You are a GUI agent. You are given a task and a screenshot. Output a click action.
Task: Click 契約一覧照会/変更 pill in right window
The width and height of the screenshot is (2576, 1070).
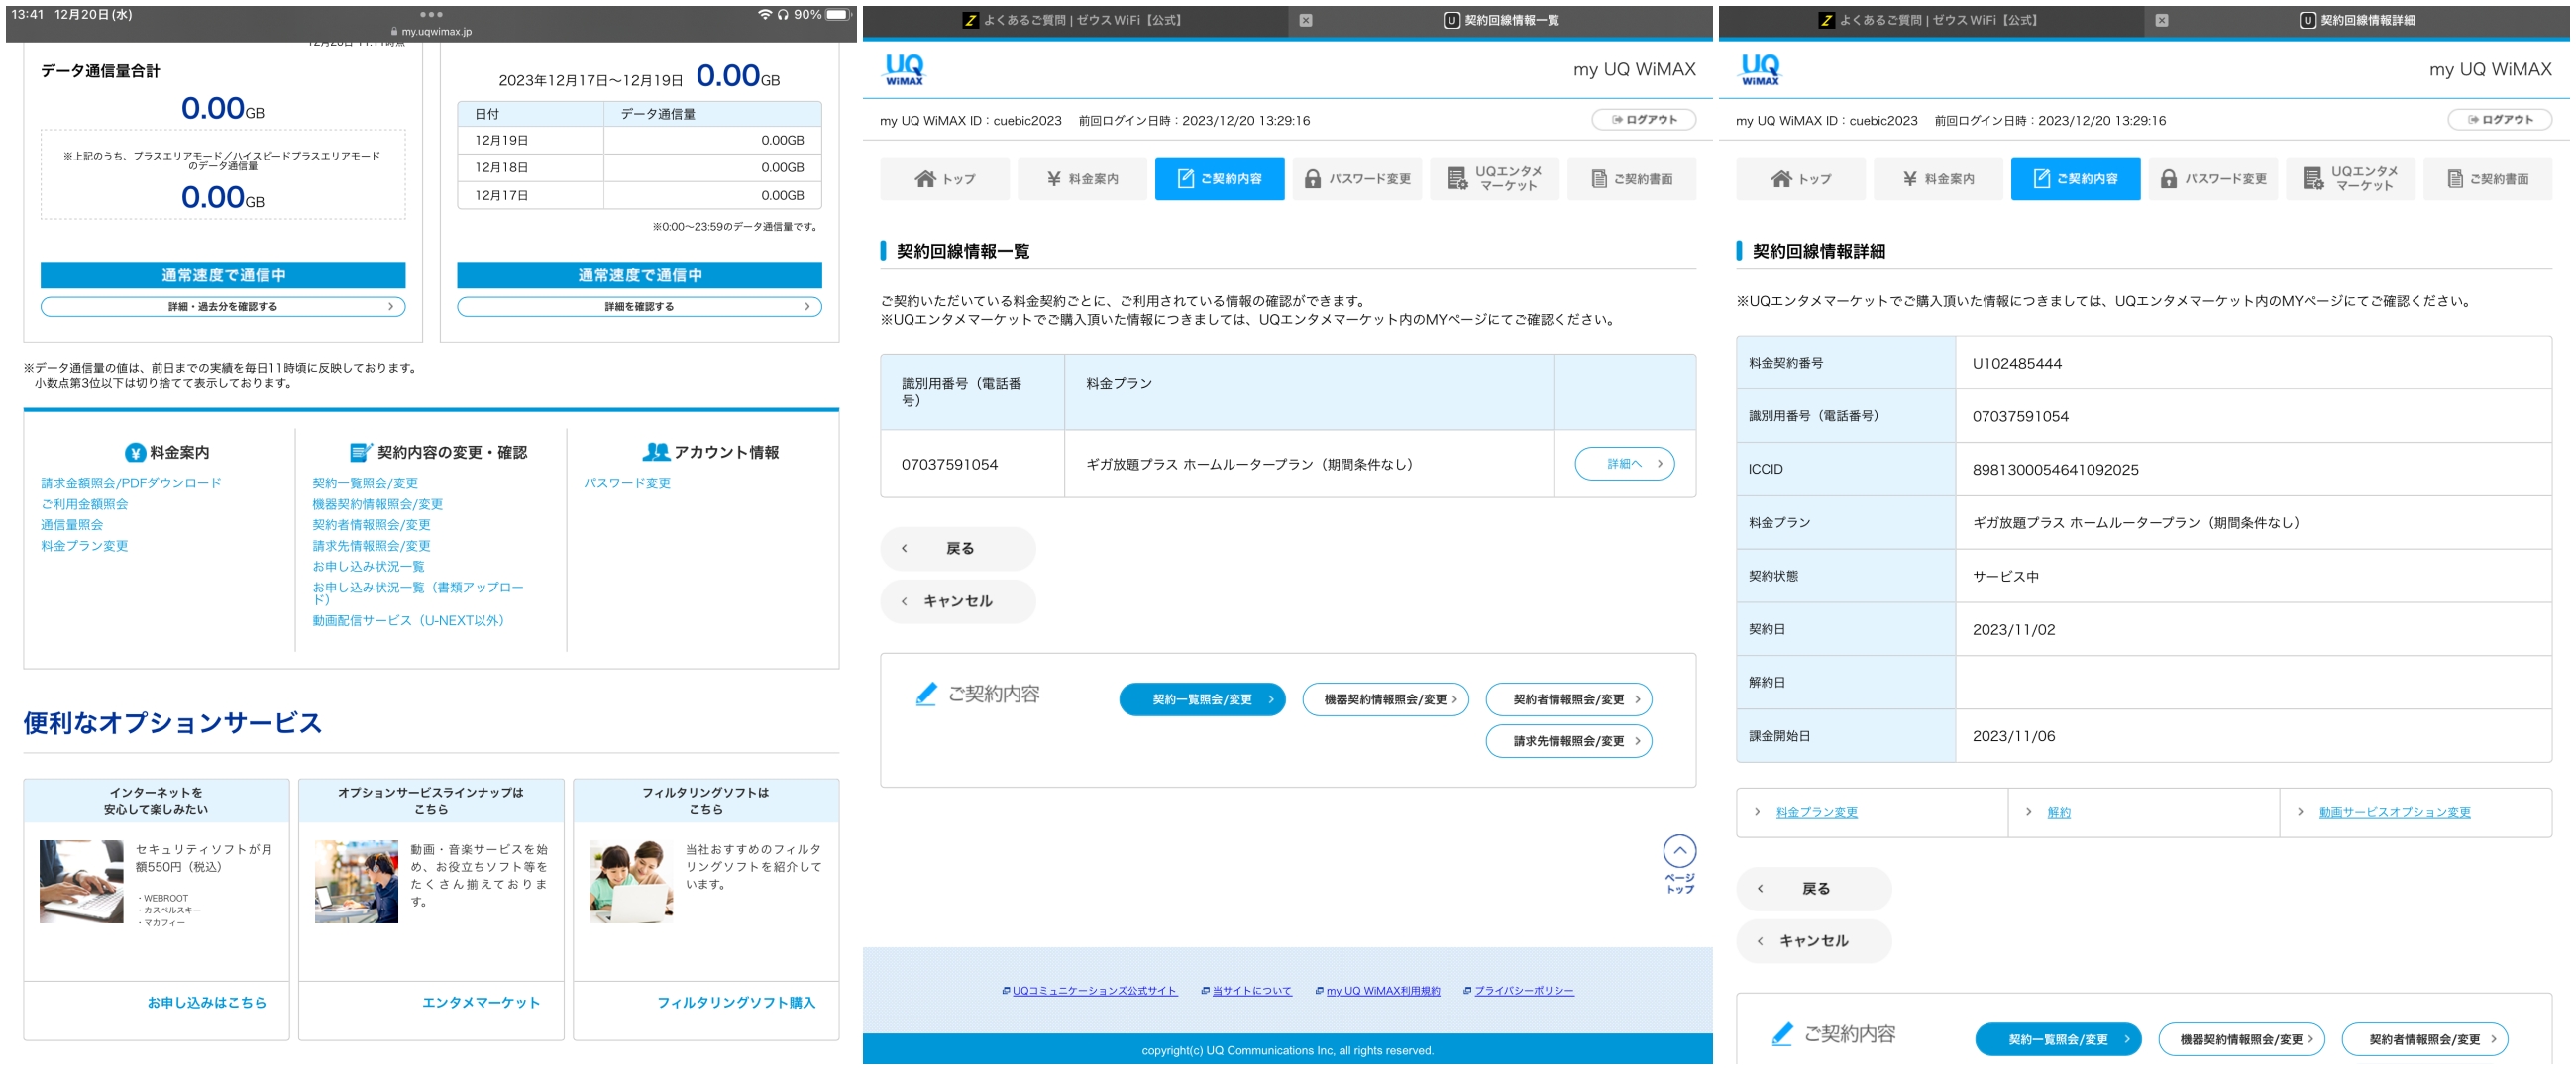click(x=2058, y=1040)
